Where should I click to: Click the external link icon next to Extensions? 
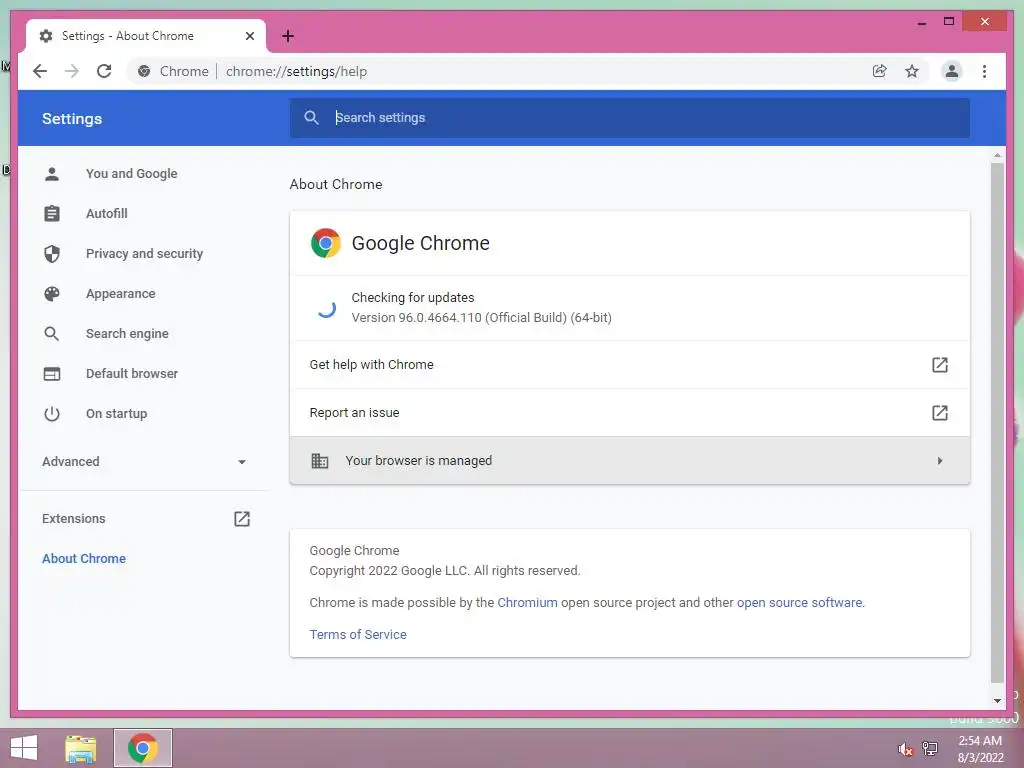point(242,519)
